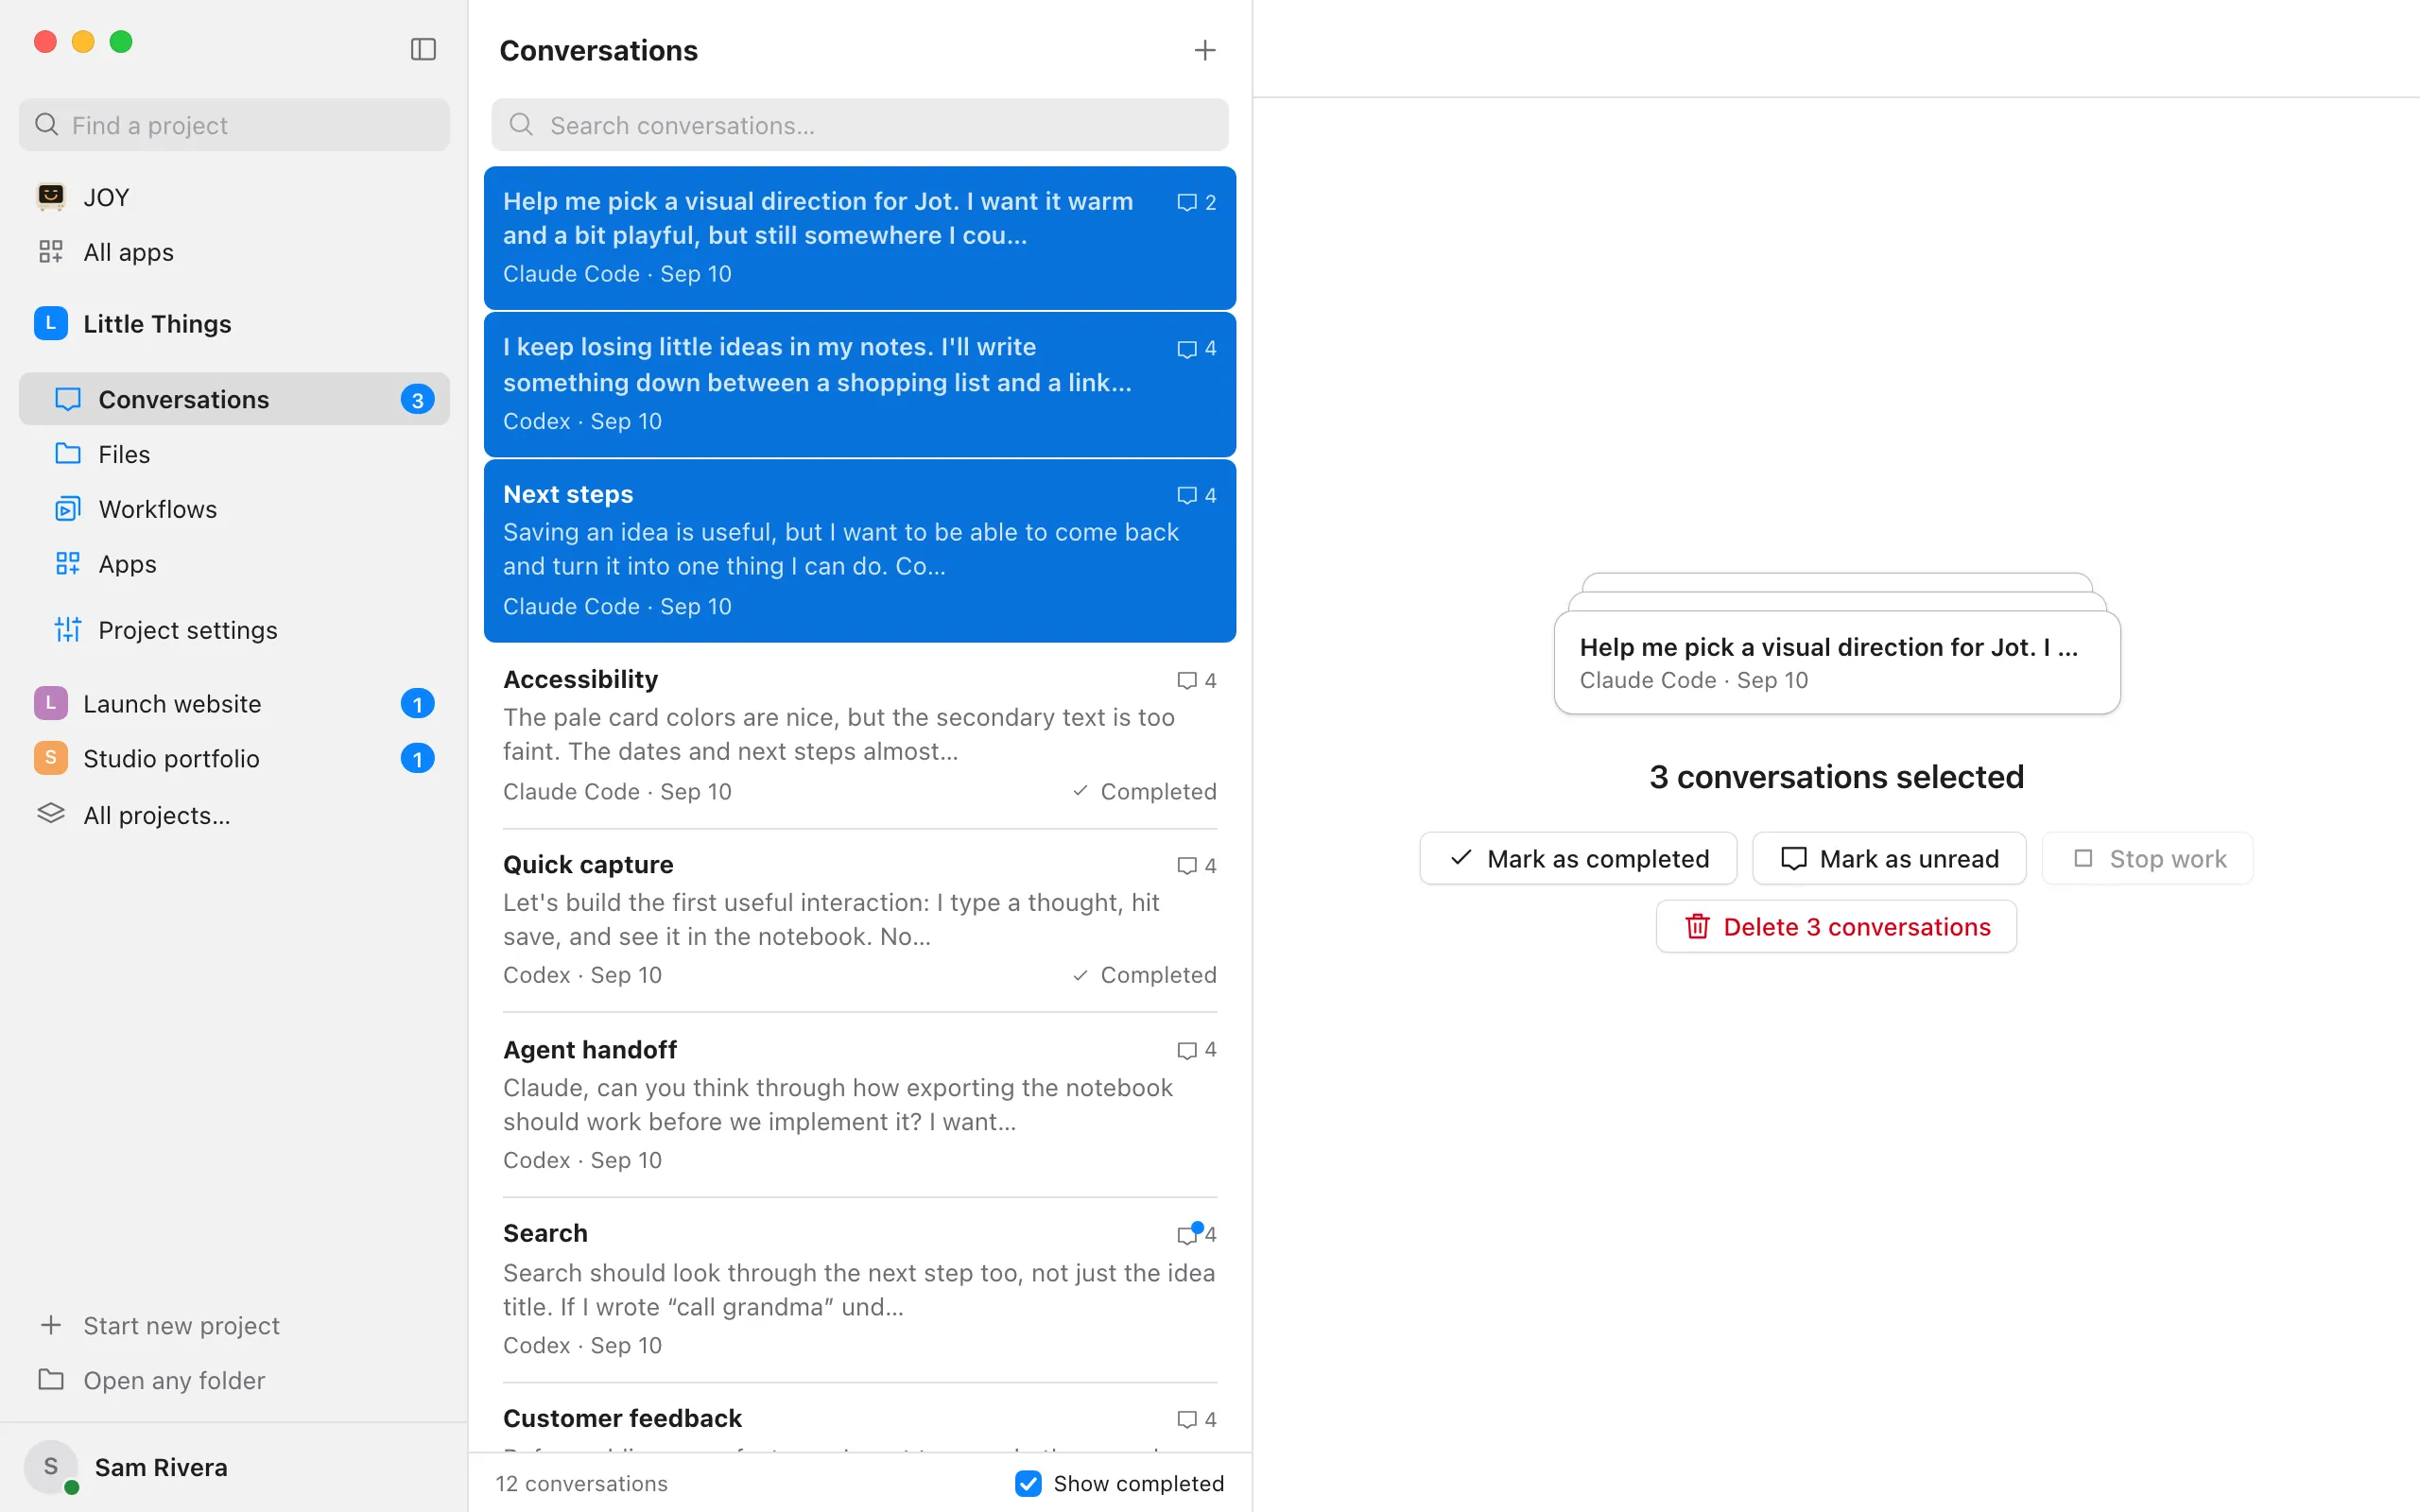Select the Conversations tab in sidebar
This screenshot has height=1512, width=2420.
coord(234,399)
